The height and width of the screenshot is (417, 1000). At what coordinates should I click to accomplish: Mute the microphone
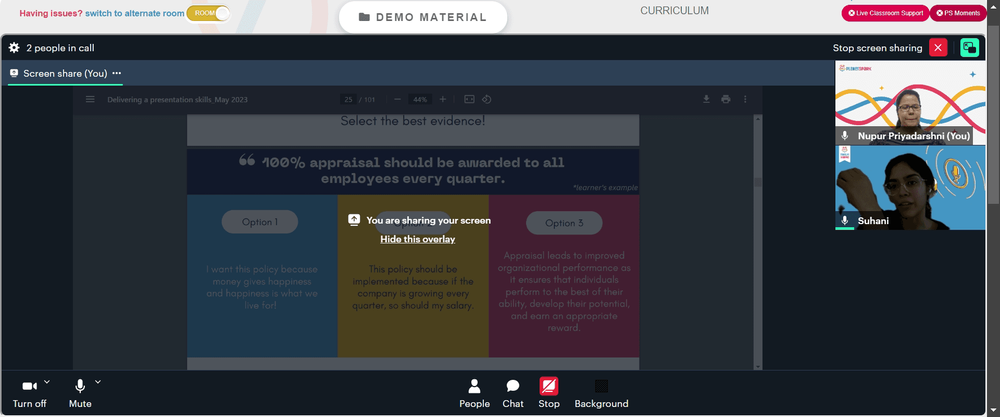click(80, 394)
